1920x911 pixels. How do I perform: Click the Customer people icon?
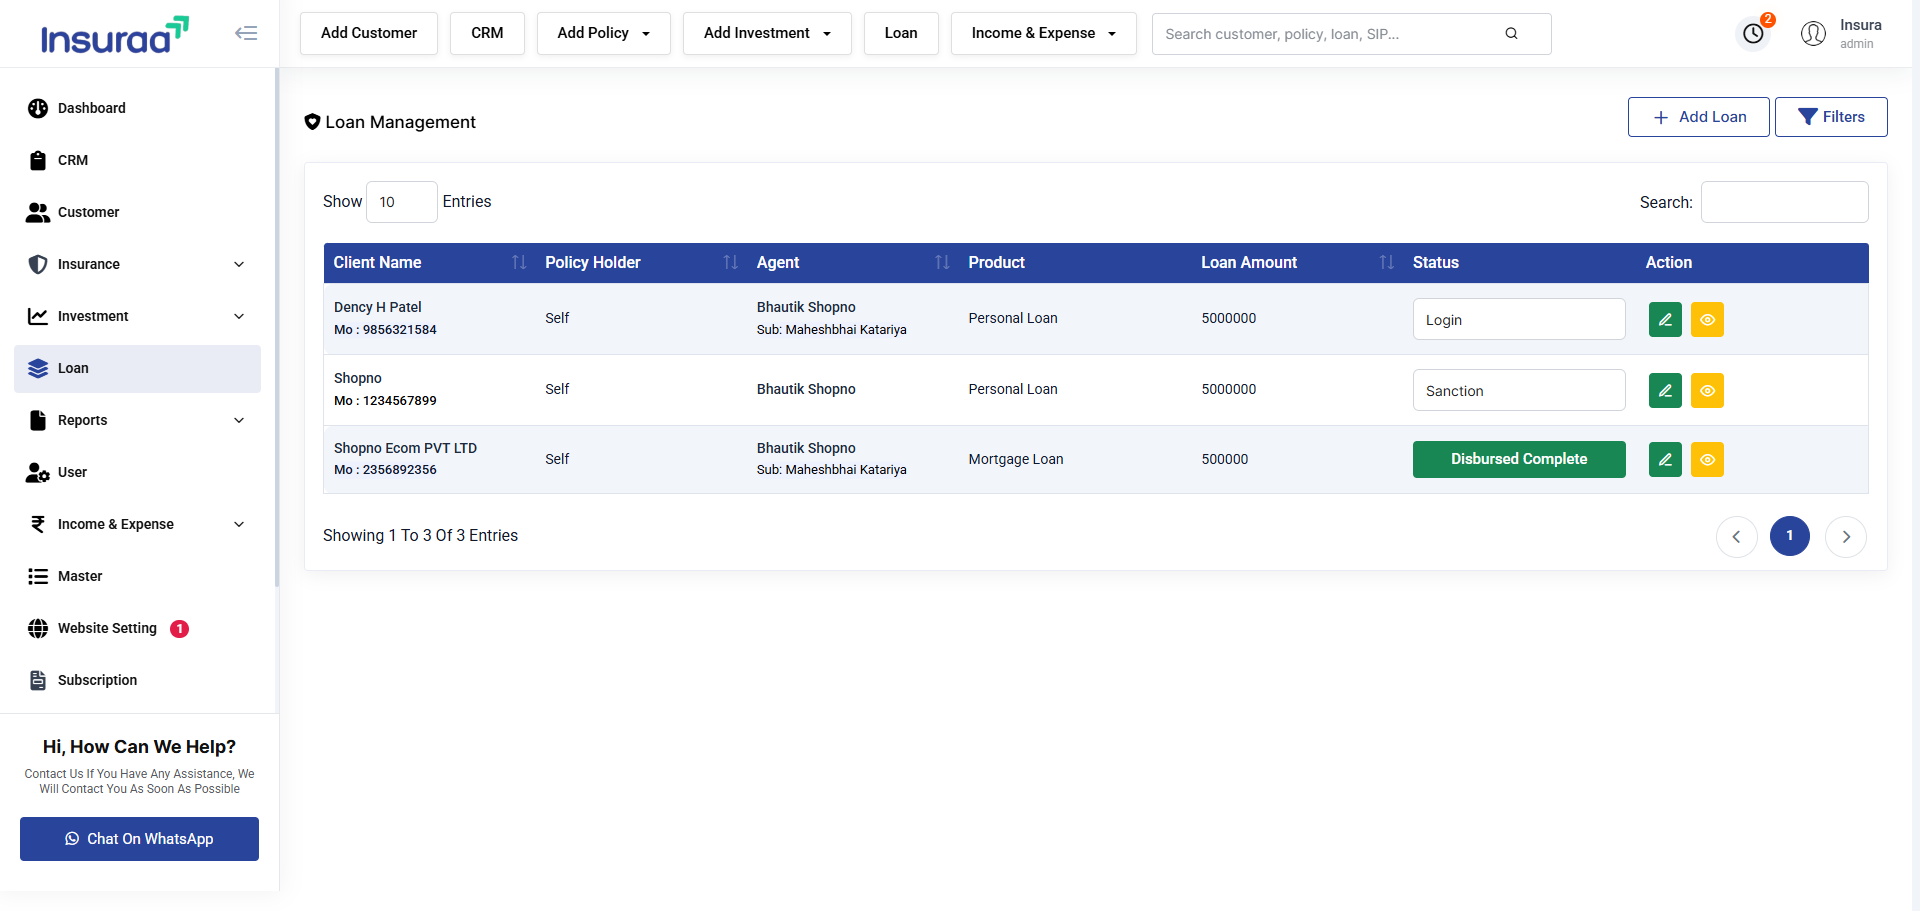38,212
